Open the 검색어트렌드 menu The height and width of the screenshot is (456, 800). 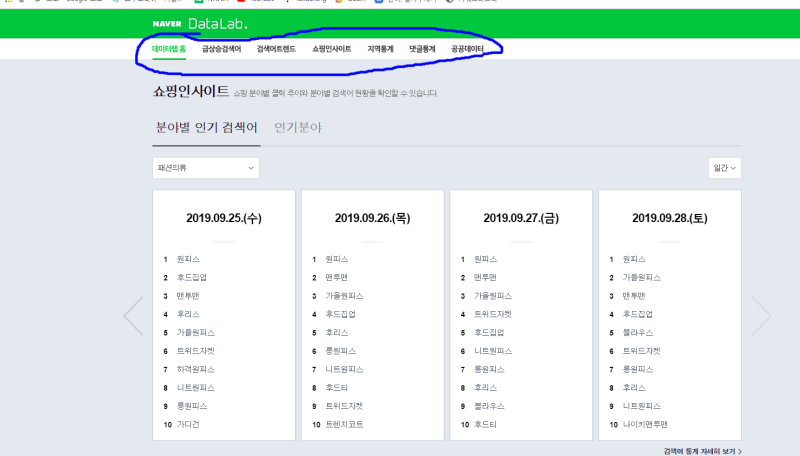coord(276,49)
